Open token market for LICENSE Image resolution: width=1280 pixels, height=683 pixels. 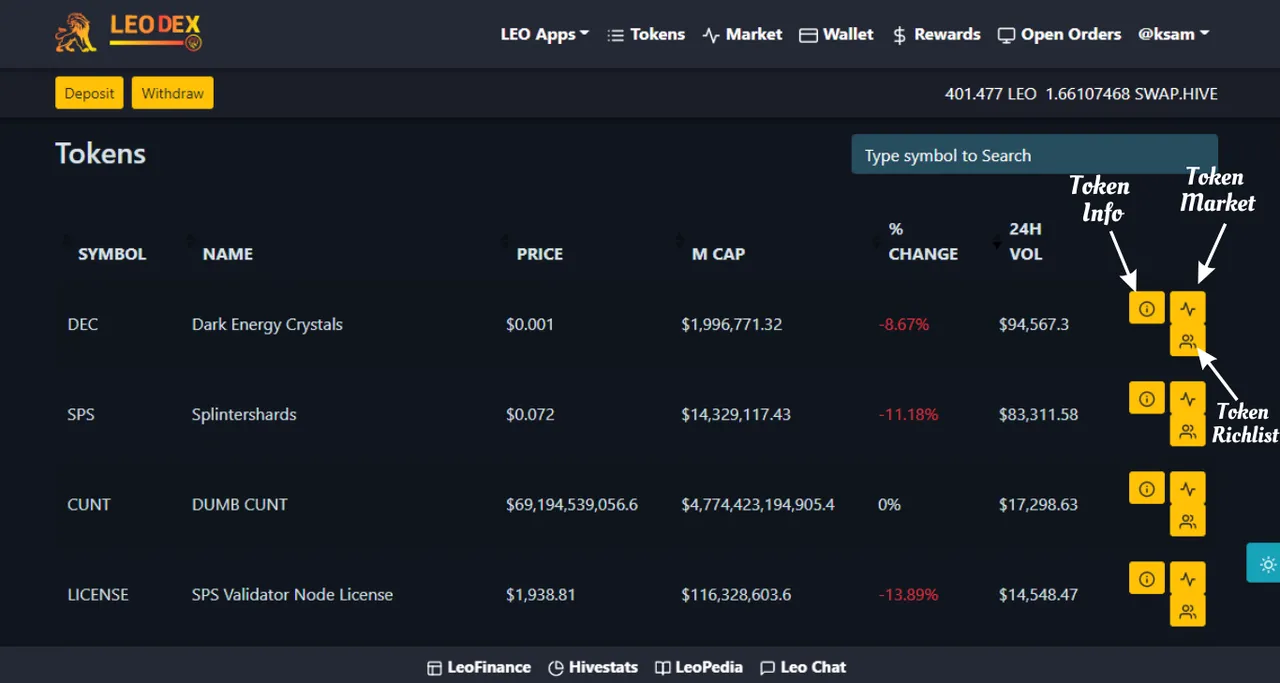pyautogui.click(x=1187, y=578)
